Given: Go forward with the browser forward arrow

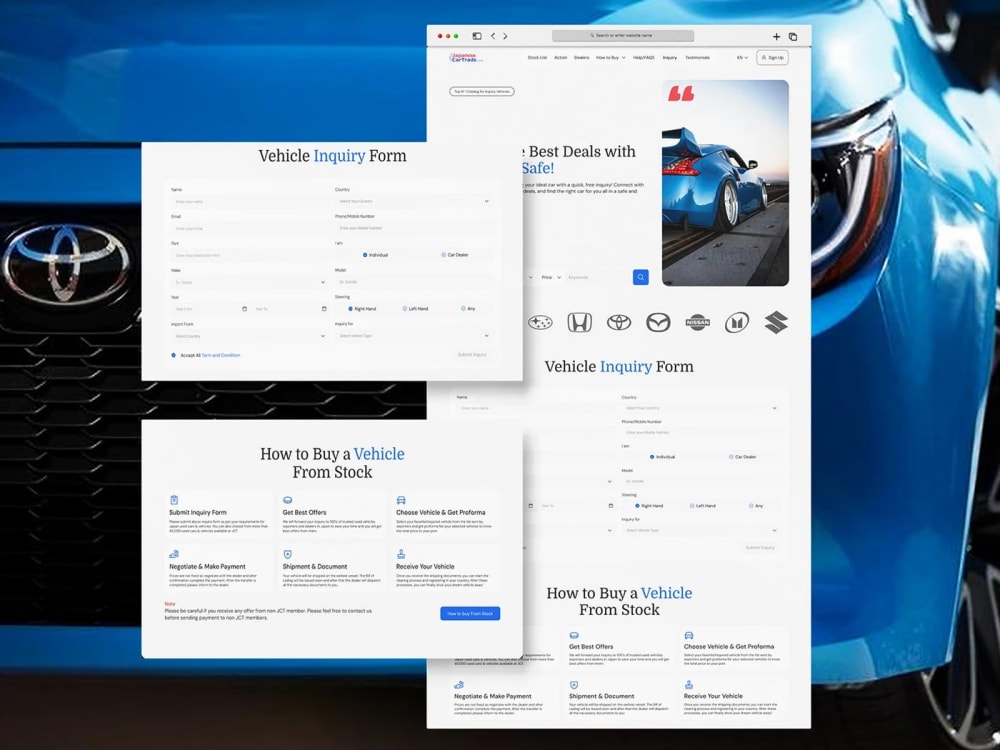Looking at the screenshot, I should (x=505, y=36).
